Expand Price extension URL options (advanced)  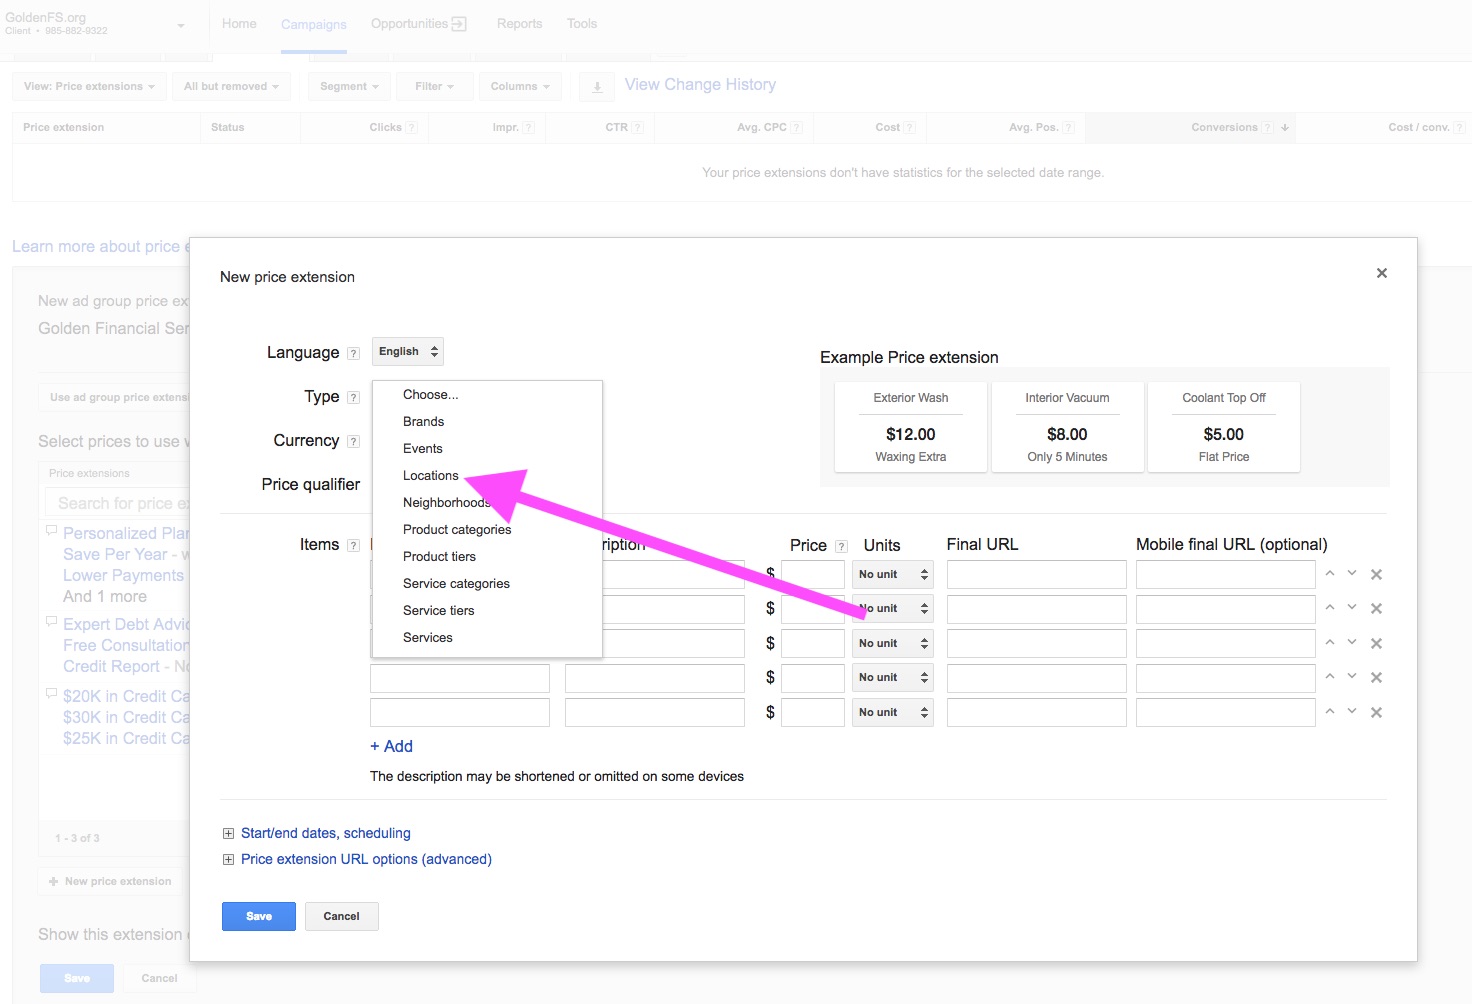[365, 858]
